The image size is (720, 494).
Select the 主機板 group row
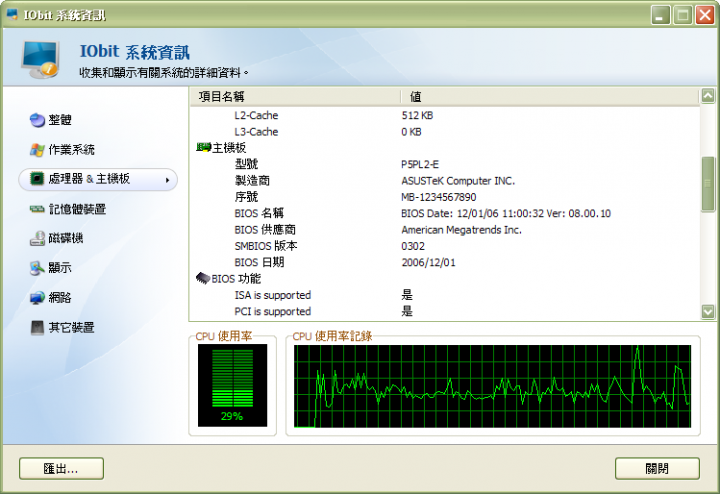[x=444, y=148]
